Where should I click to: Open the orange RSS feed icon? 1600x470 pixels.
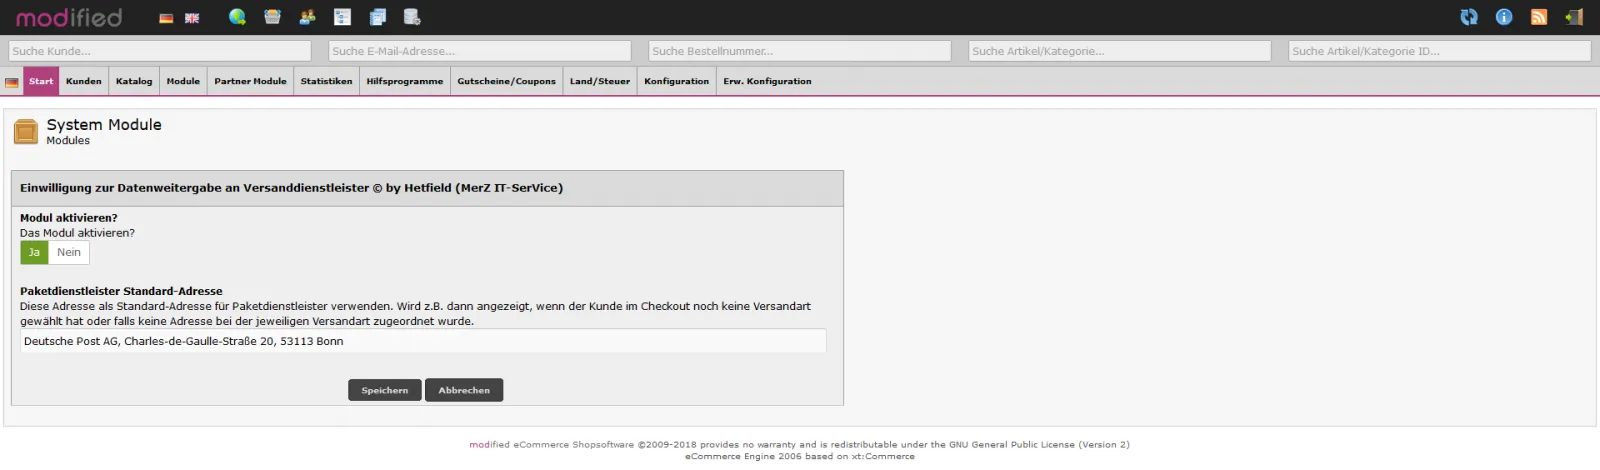pos(1539,17)
